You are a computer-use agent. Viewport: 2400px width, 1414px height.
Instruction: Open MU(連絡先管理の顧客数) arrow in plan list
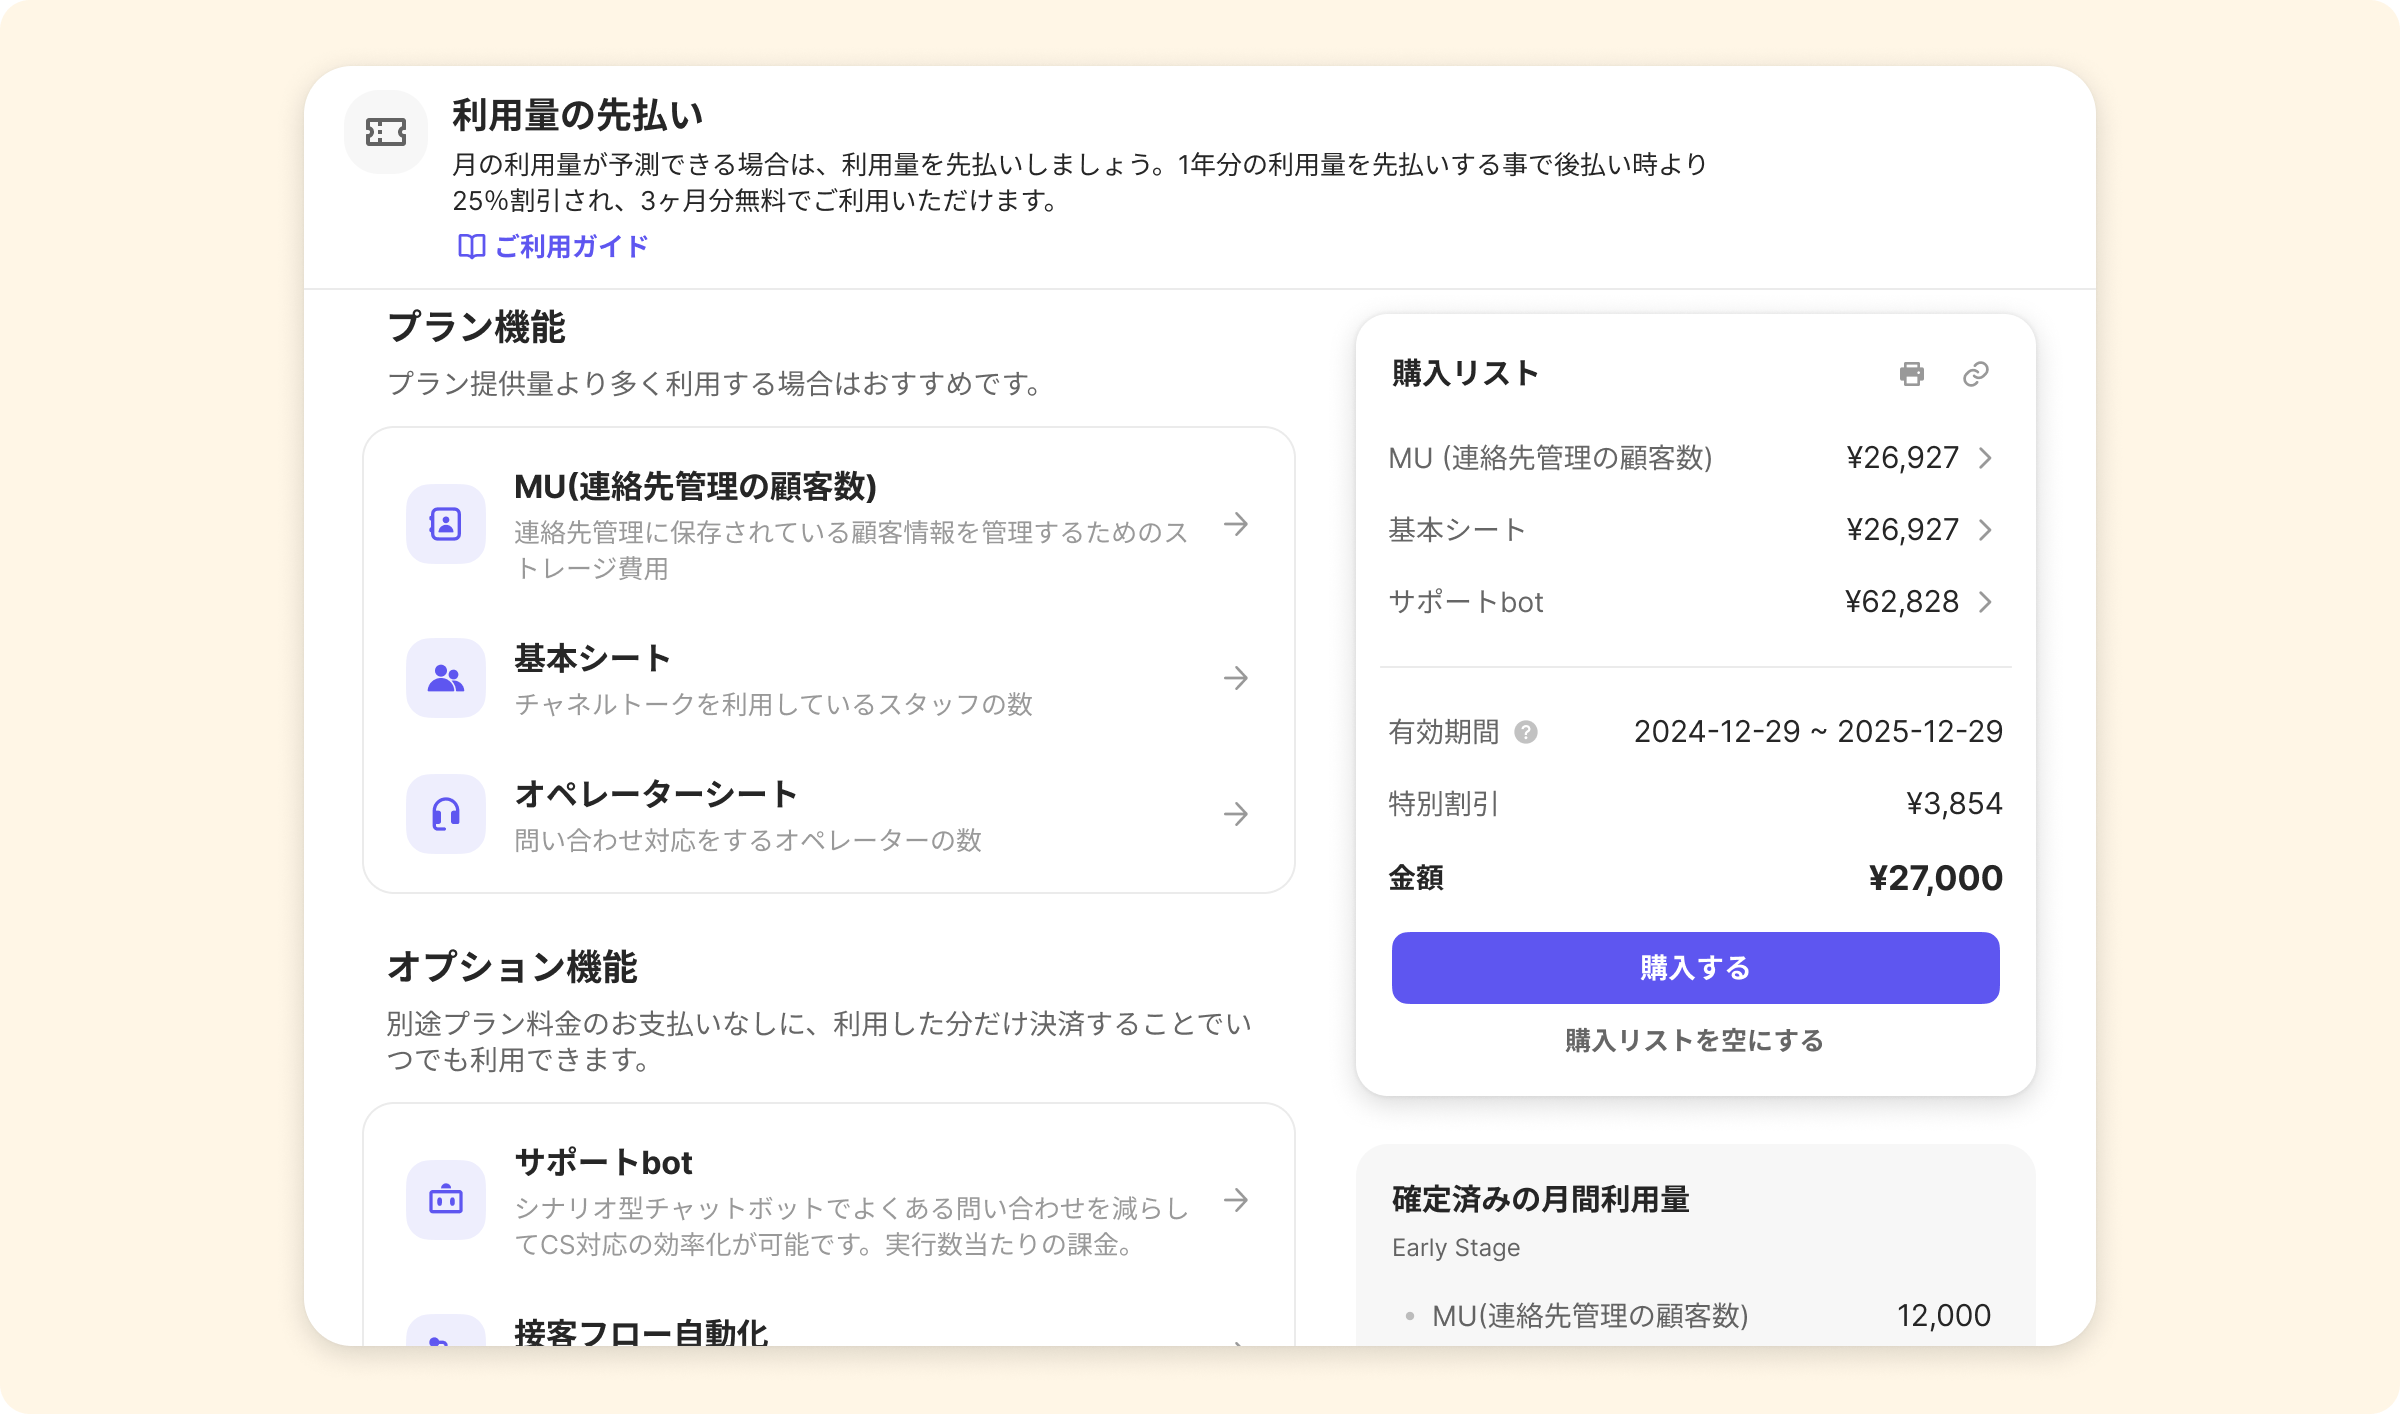(1236, 524)
